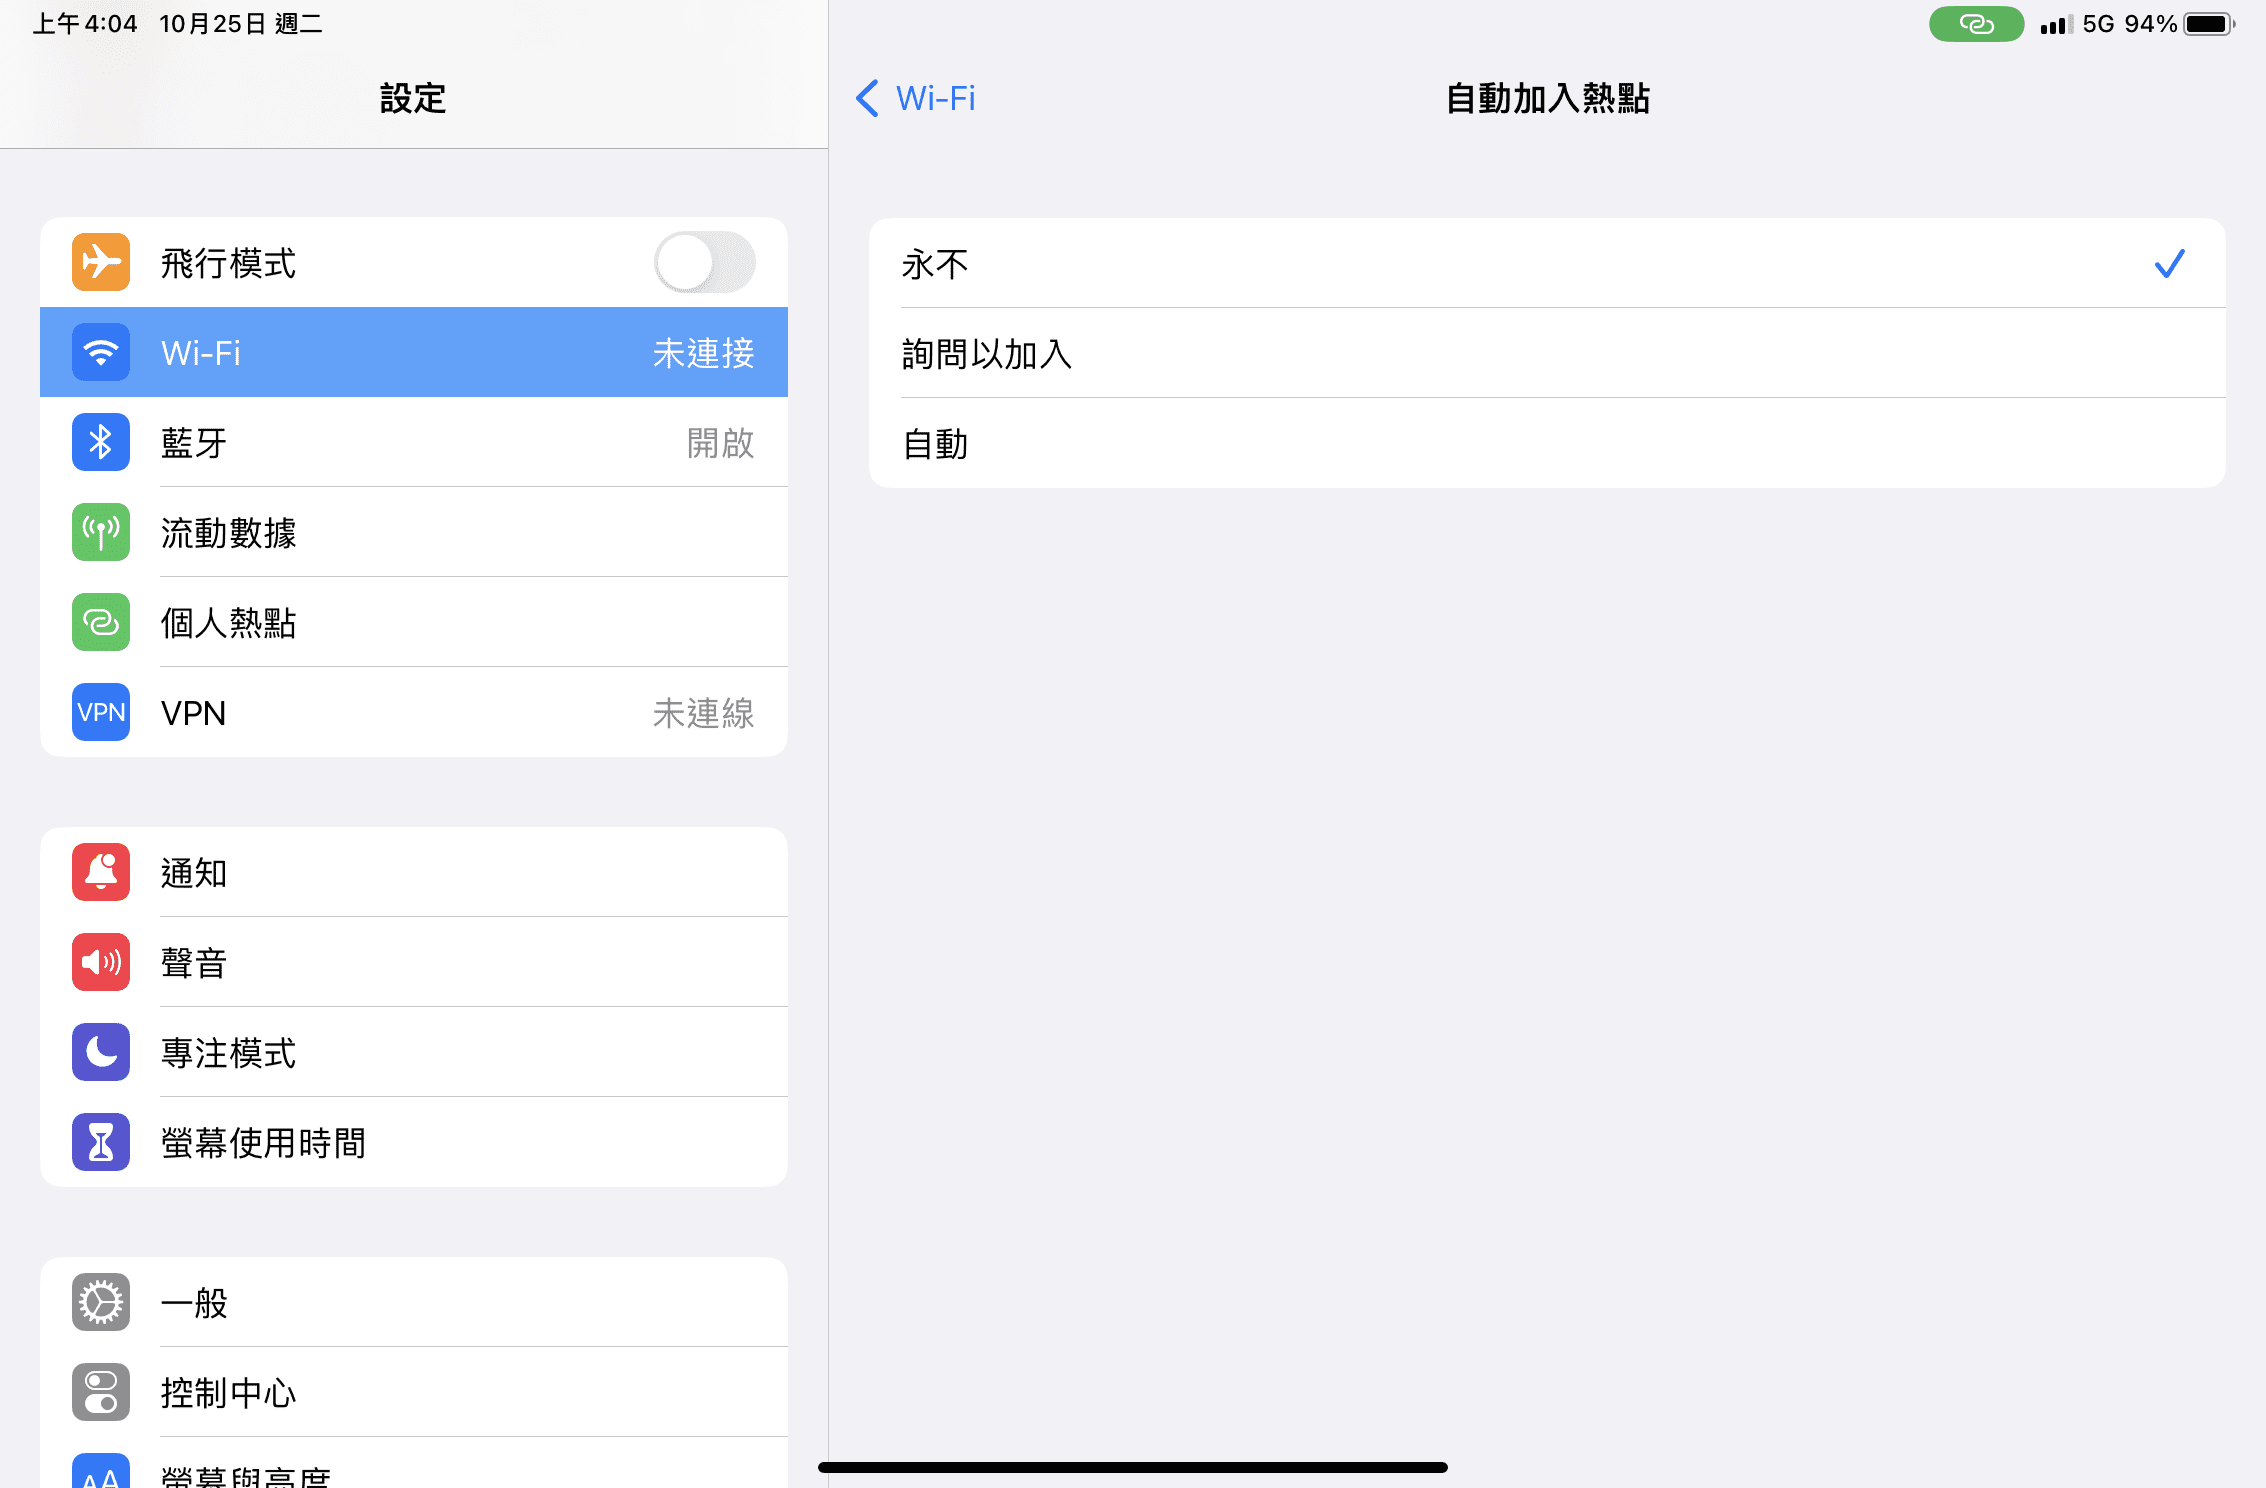Select the 永不 option
Viewport: 2266px width, 1488px height.
[x=1547, y=263]
